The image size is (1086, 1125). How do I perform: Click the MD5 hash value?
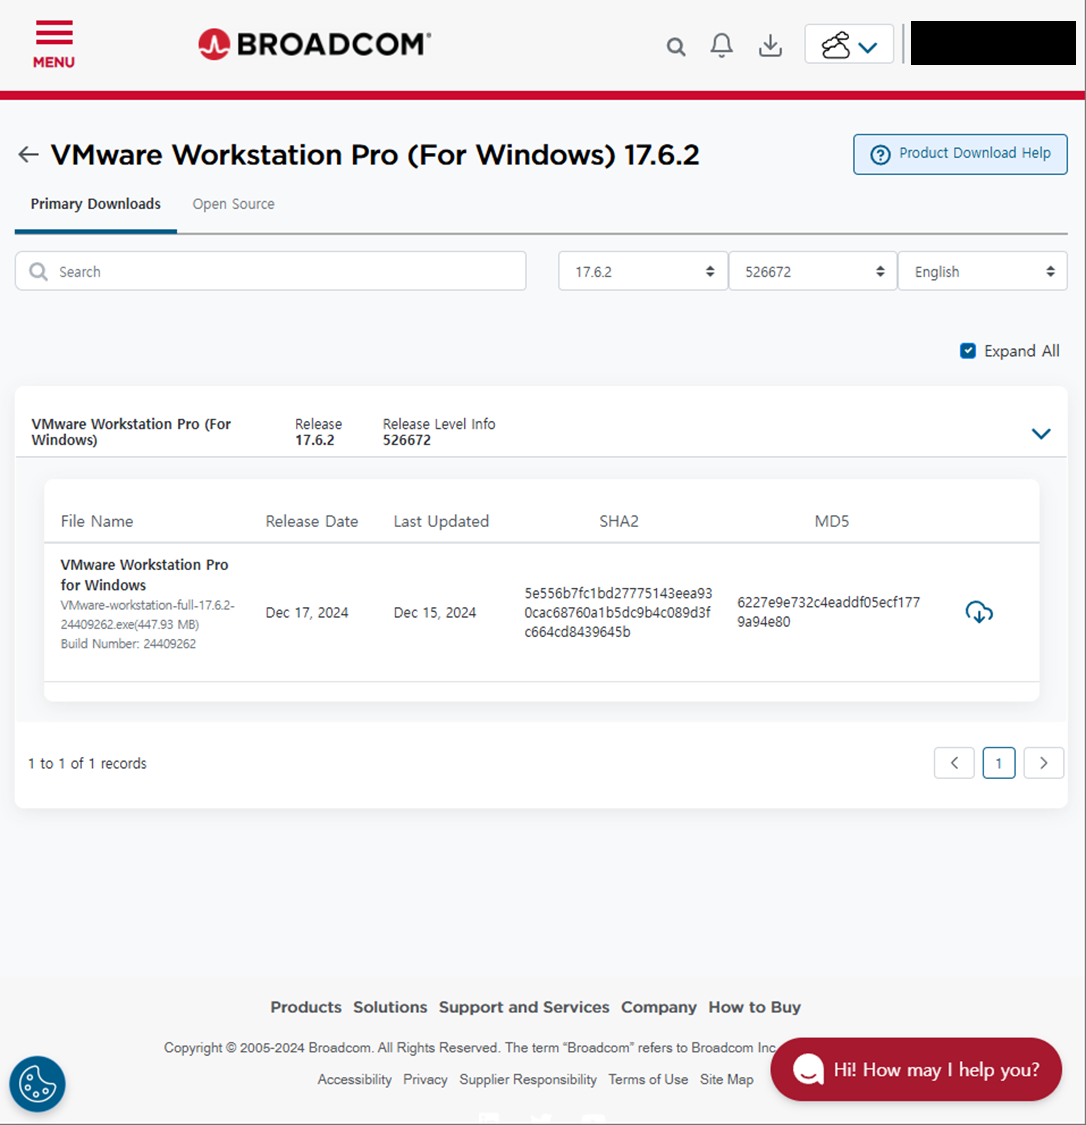(x=828, y=612)
